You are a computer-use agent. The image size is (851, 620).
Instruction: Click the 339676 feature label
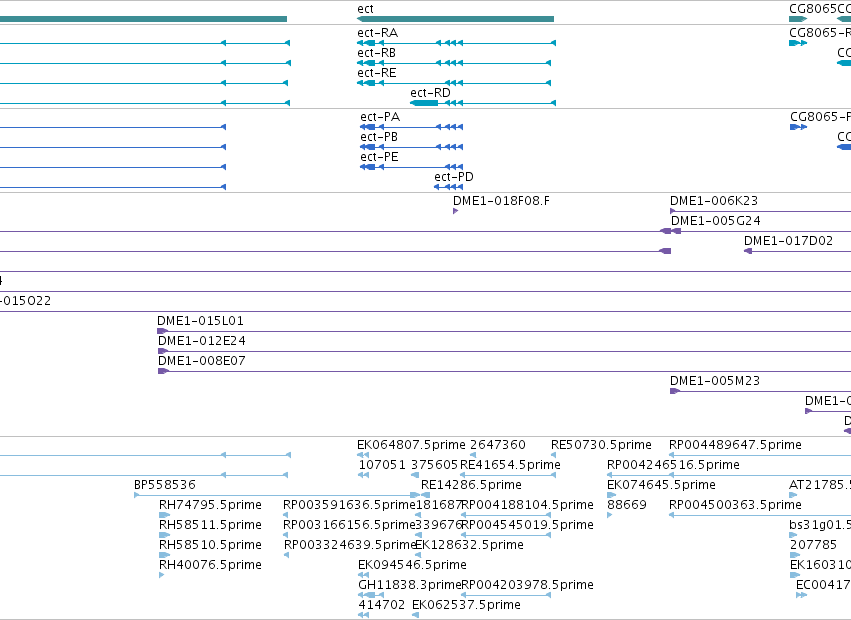click(439, 526)
